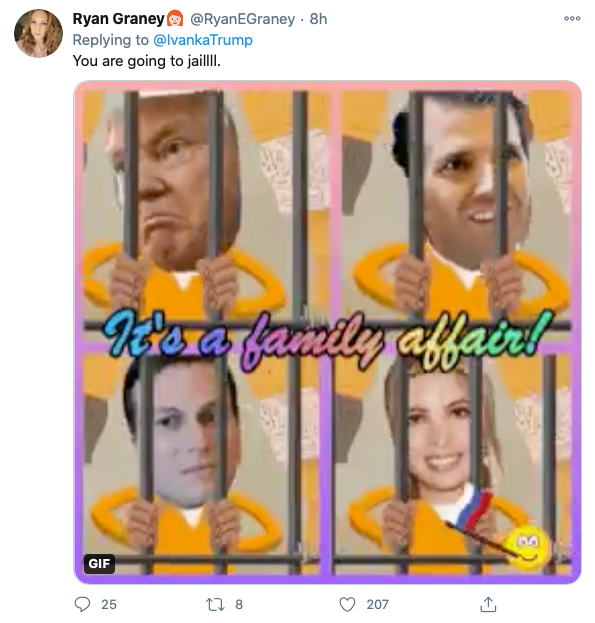
Task: Click the Ryan Graney display name
Action: pos(118,19)
